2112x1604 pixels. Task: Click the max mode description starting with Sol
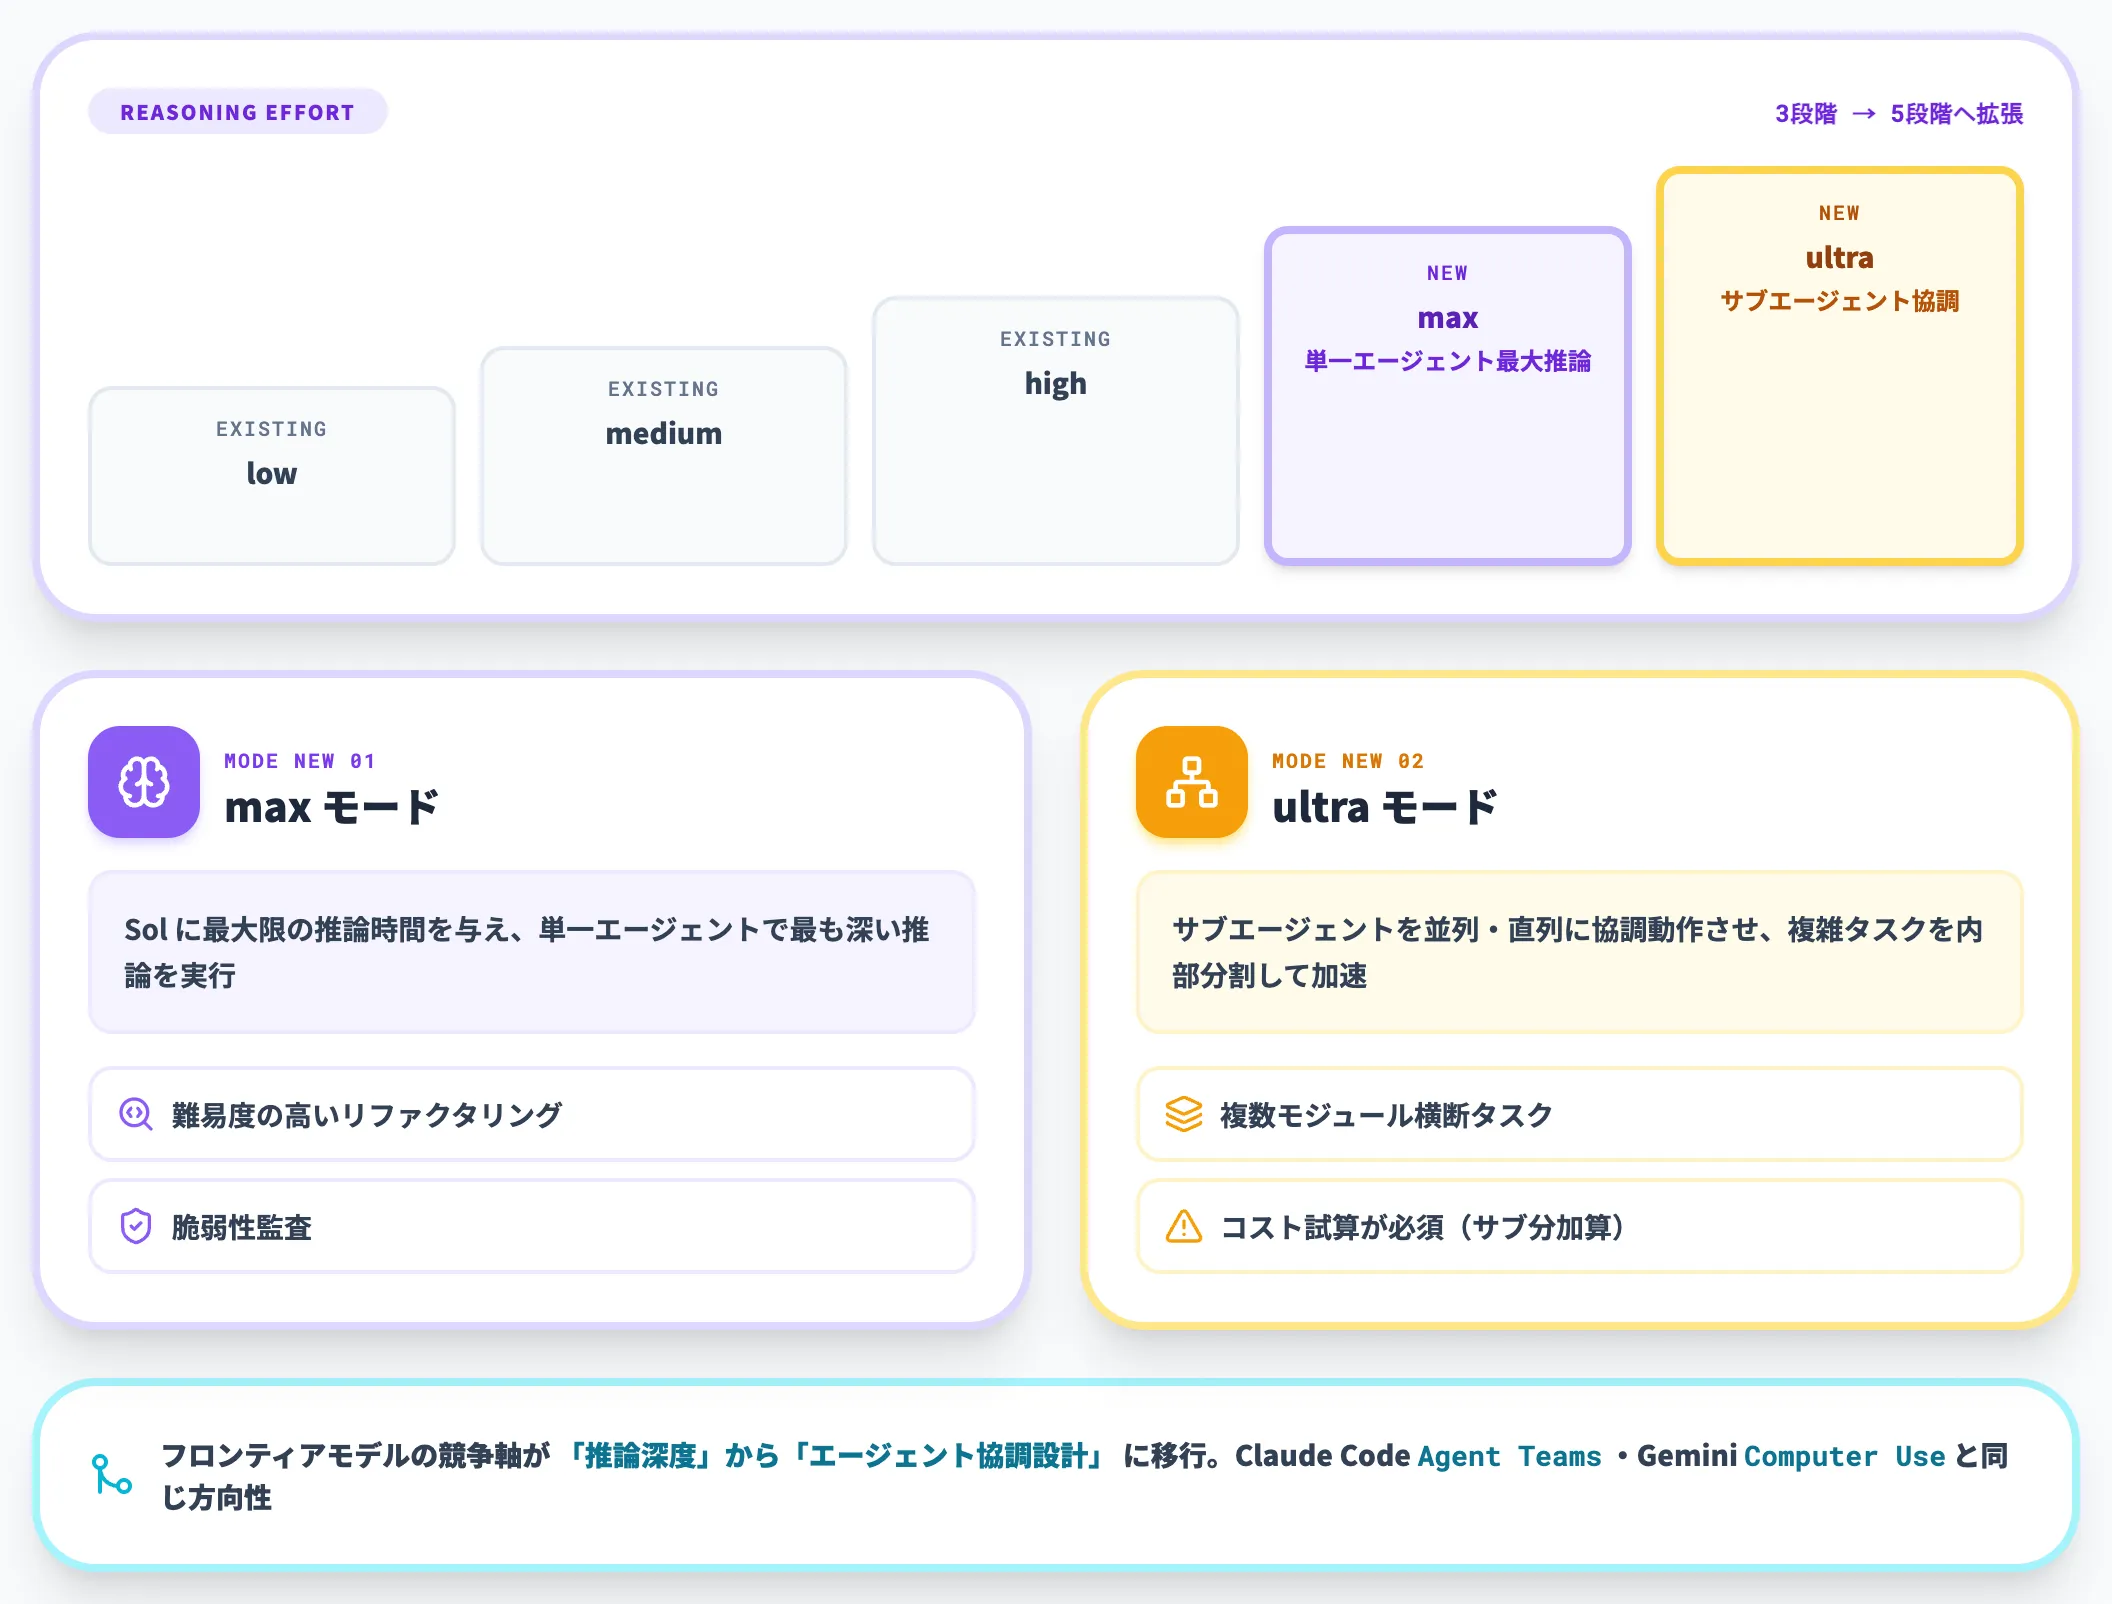click(x=532, y=952)
